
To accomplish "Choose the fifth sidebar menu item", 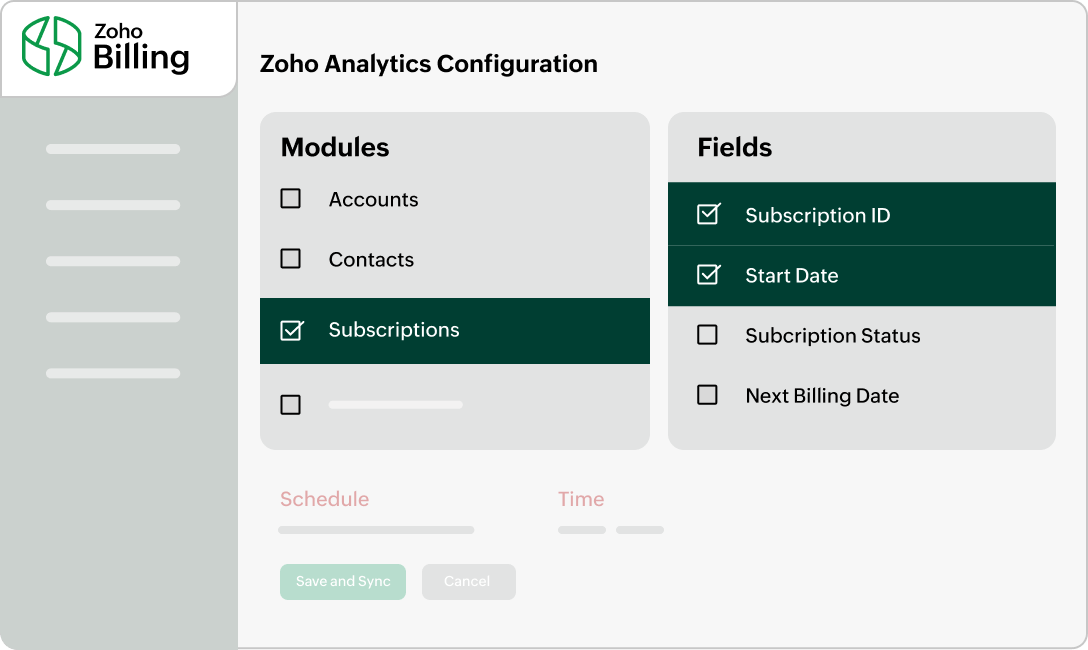I will (x=113, y=373).
